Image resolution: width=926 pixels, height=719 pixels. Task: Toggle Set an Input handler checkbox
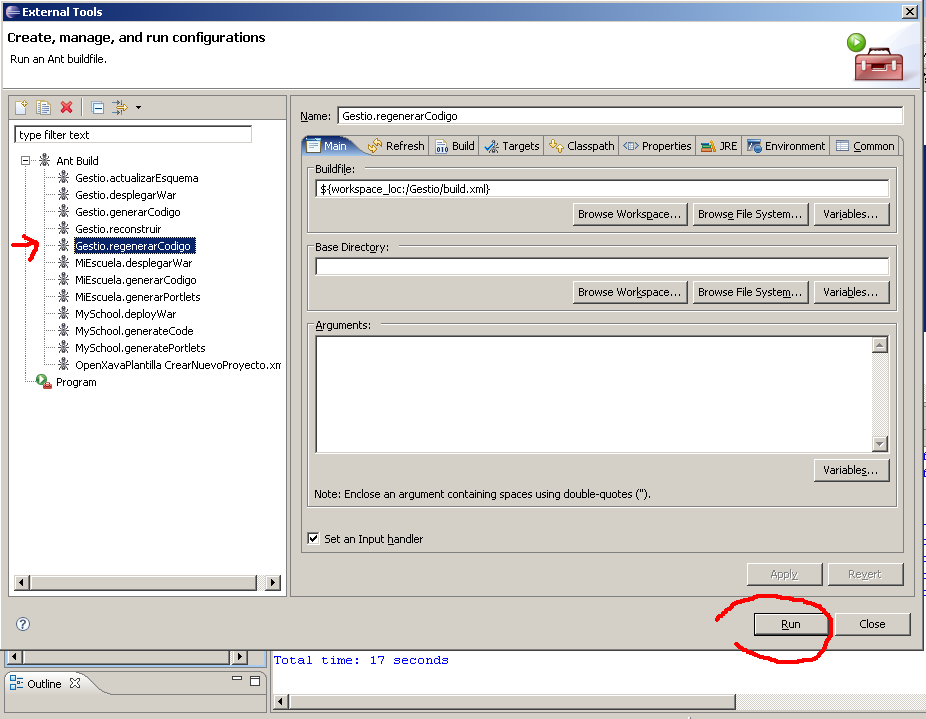[x=313, y=538]
